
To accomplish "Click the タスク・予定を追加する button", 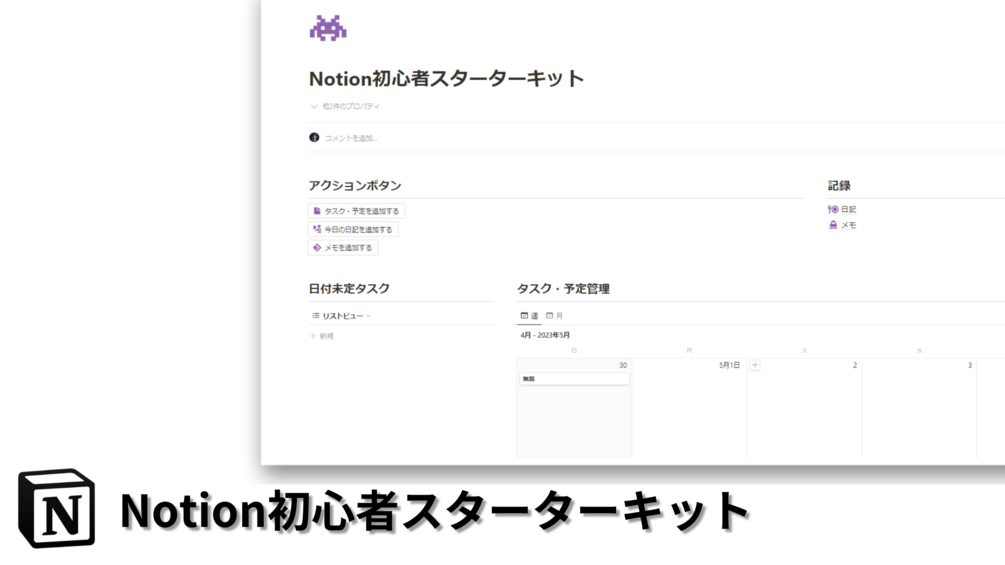I will (x=356, y=211).
